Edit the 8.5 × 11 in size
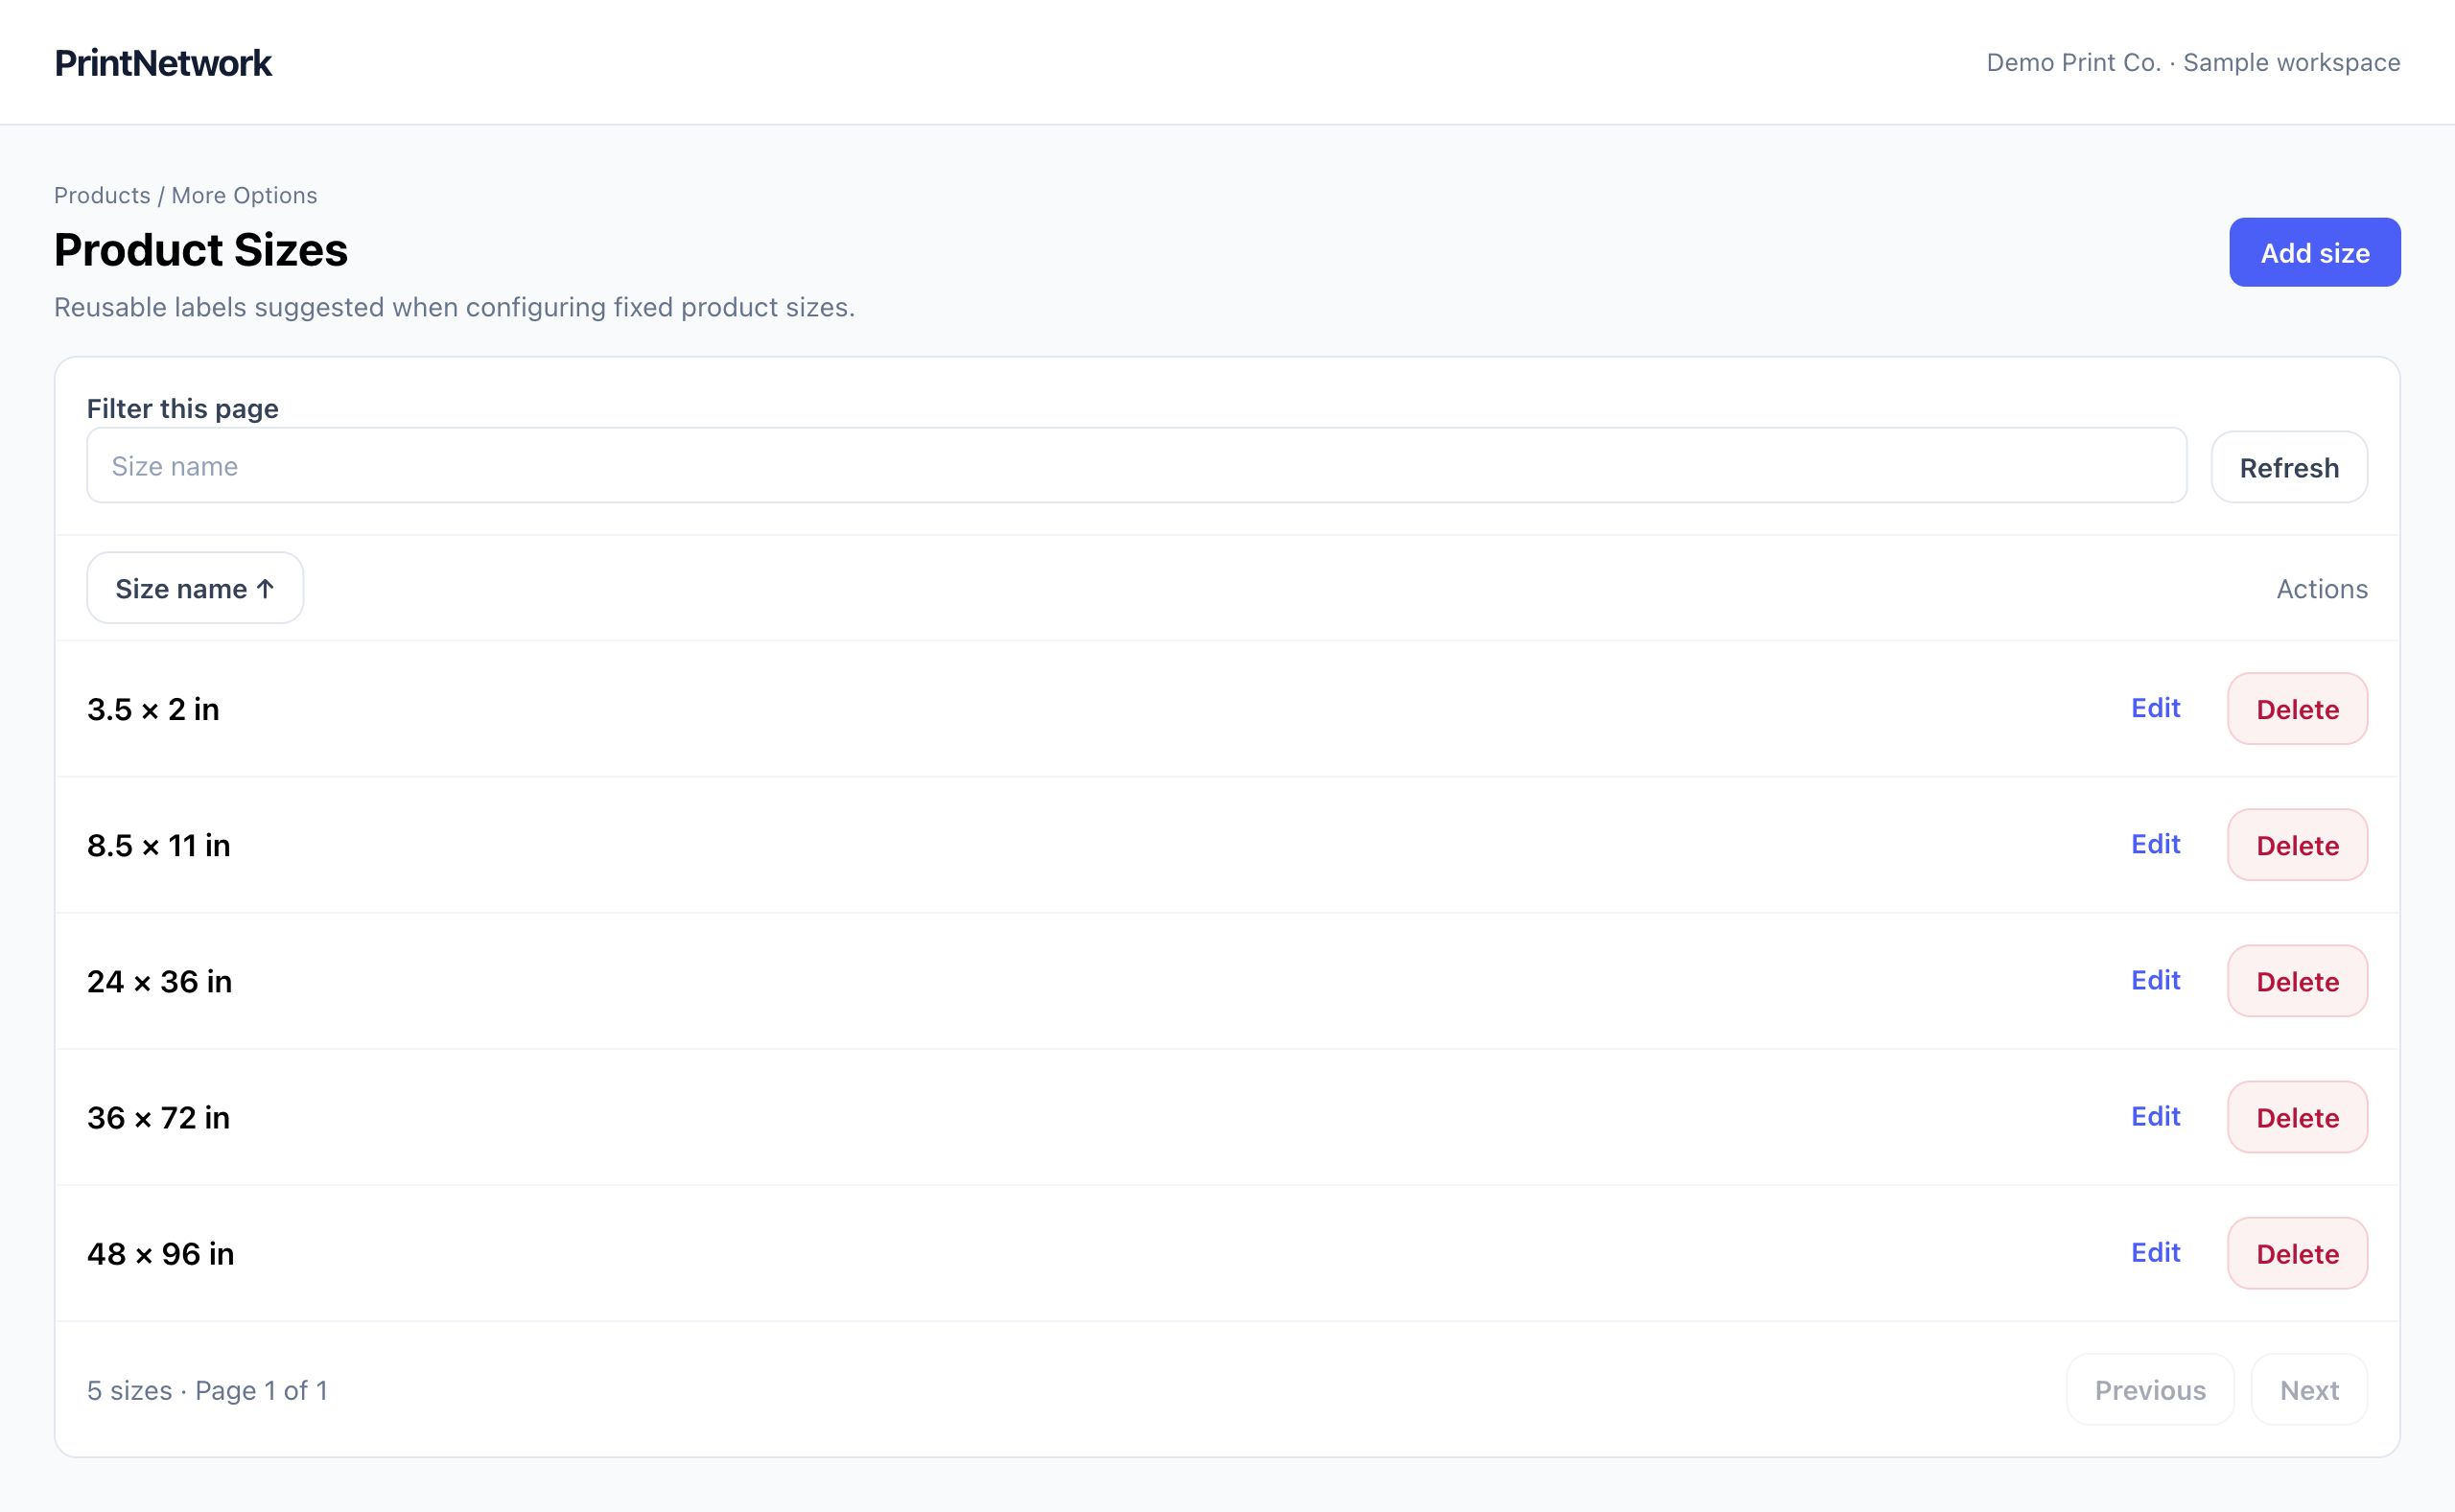This screenshot has height=1512, width=2455. (2155, 844)
